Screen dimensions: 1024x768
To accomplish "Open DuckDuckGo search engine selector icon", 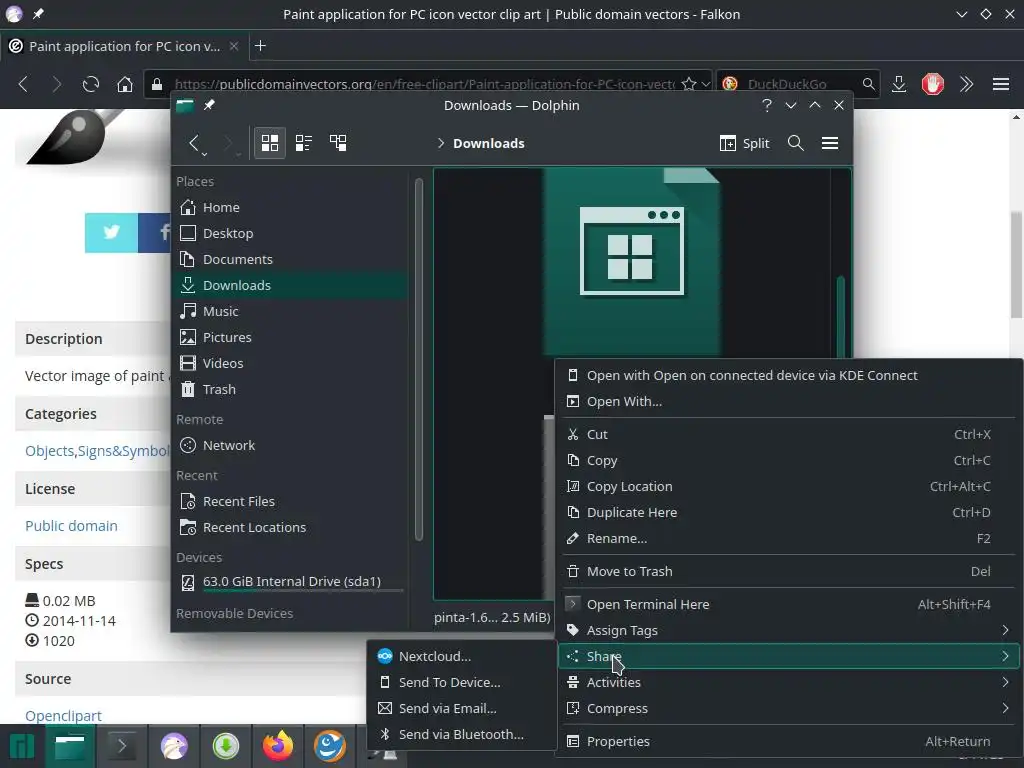I will coord(730,84).
